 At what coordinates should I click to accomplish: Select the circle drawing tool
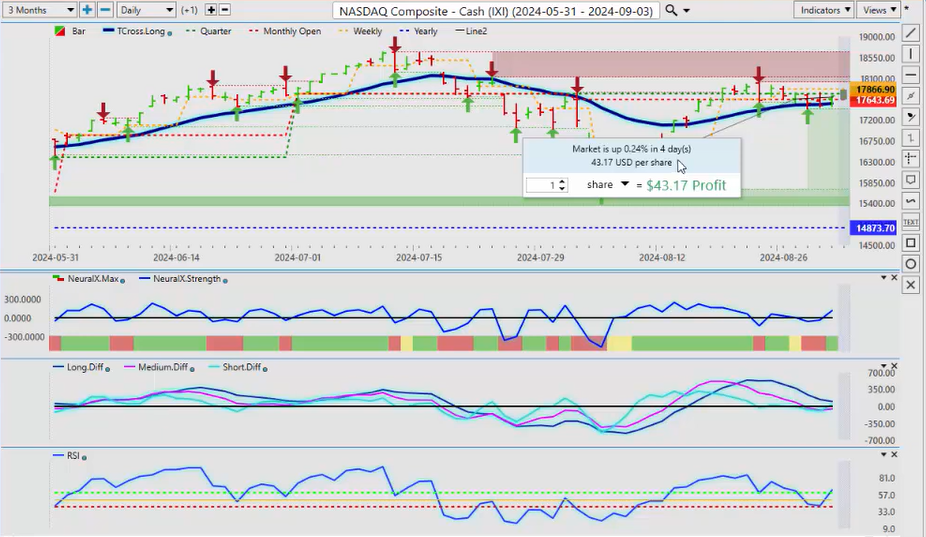[911, 264]
